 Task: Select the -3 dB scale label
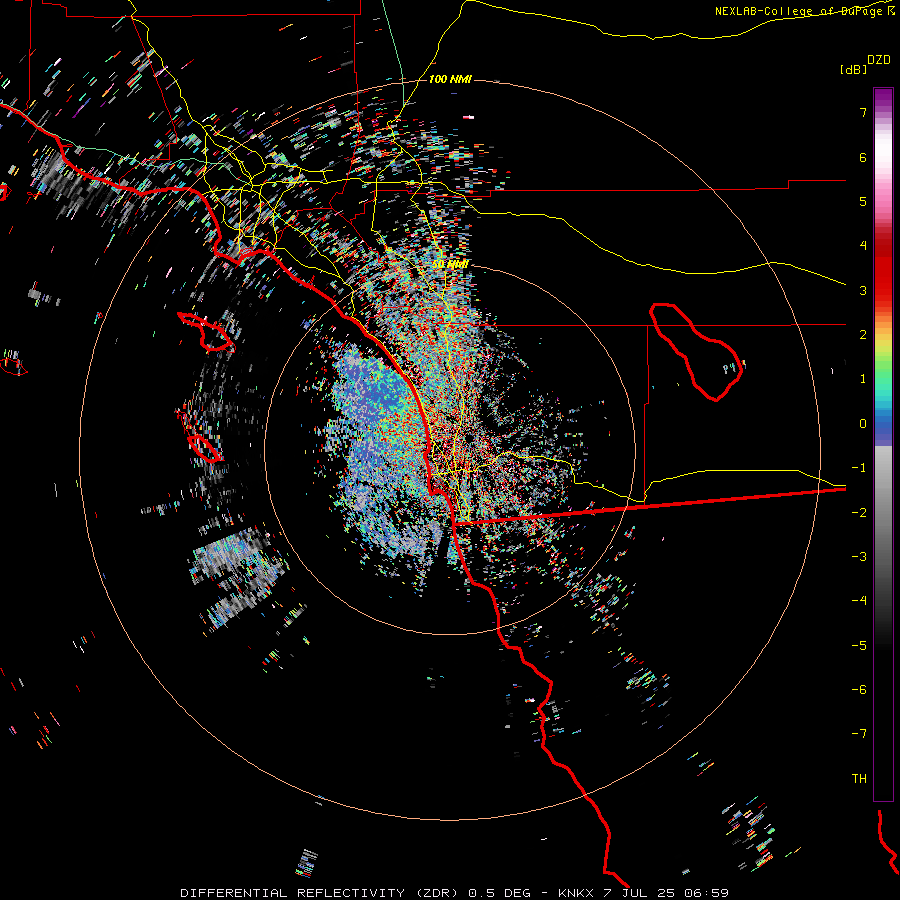[x=859, y=556]
